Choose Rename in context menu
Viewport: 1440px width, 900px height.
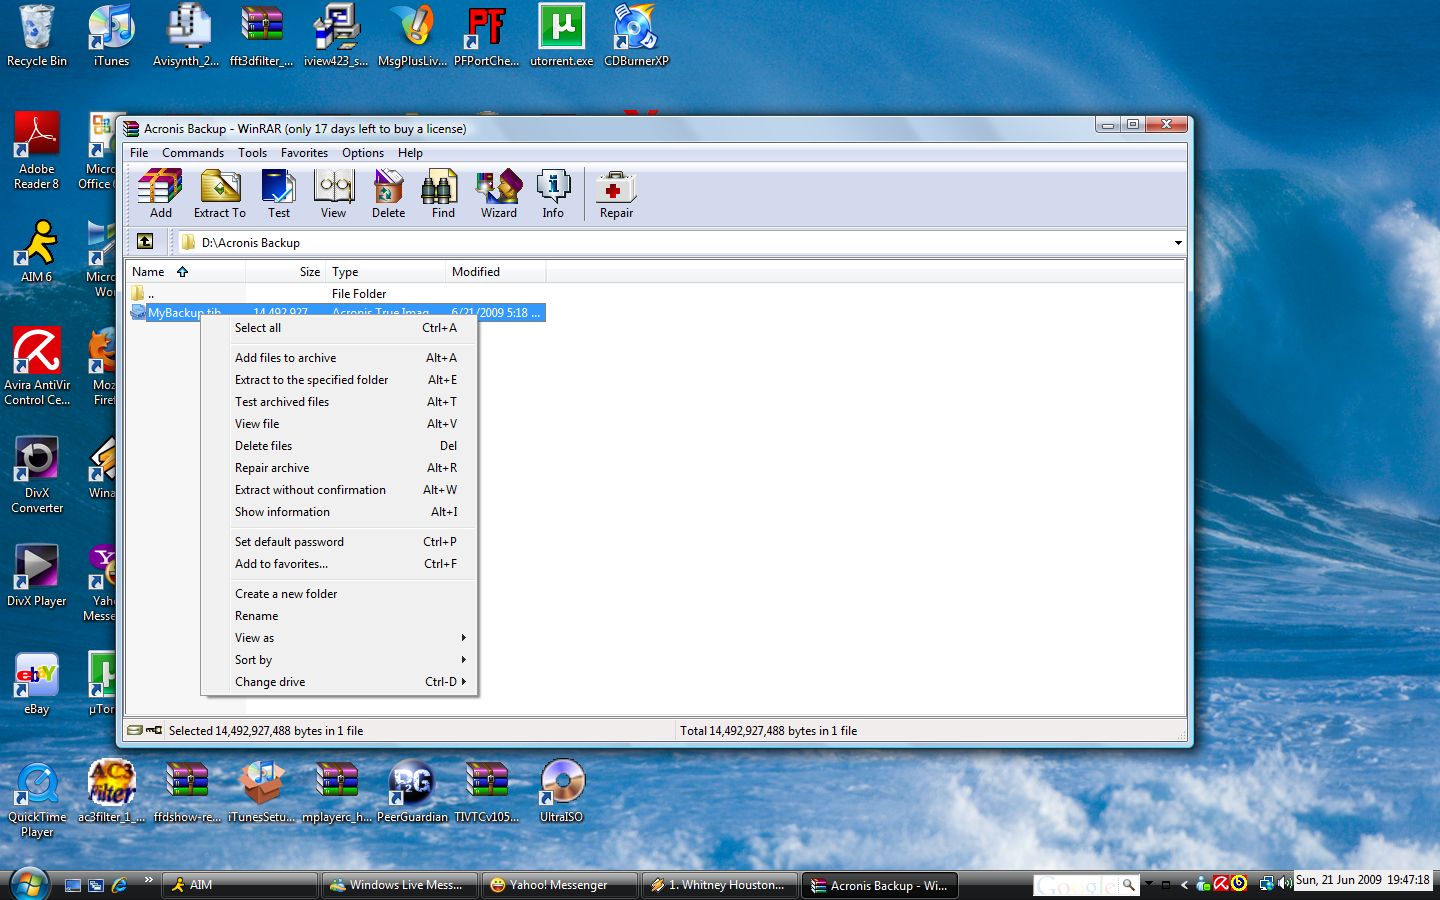coord(340,616)
